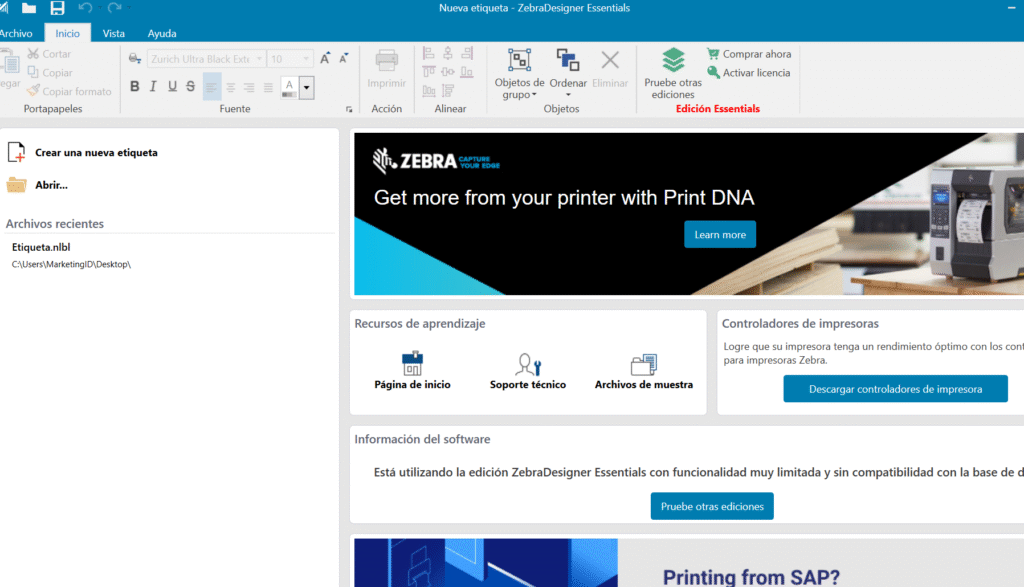Click blue Pruebe otras ediciones button
Viewport: 1024px width, 587px height.
tap(712, 506)
